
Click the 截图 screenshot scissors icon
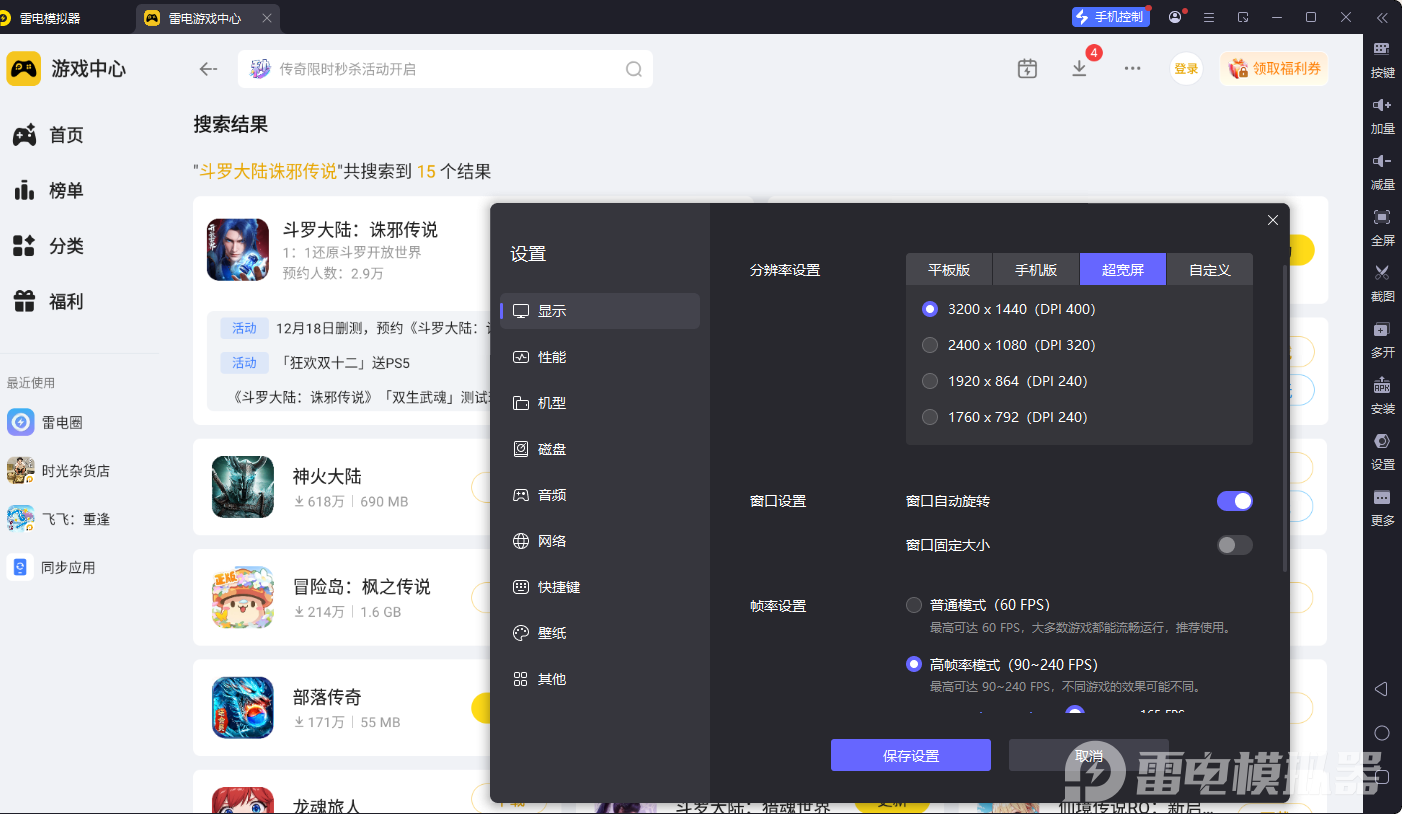coord(1382,273)
